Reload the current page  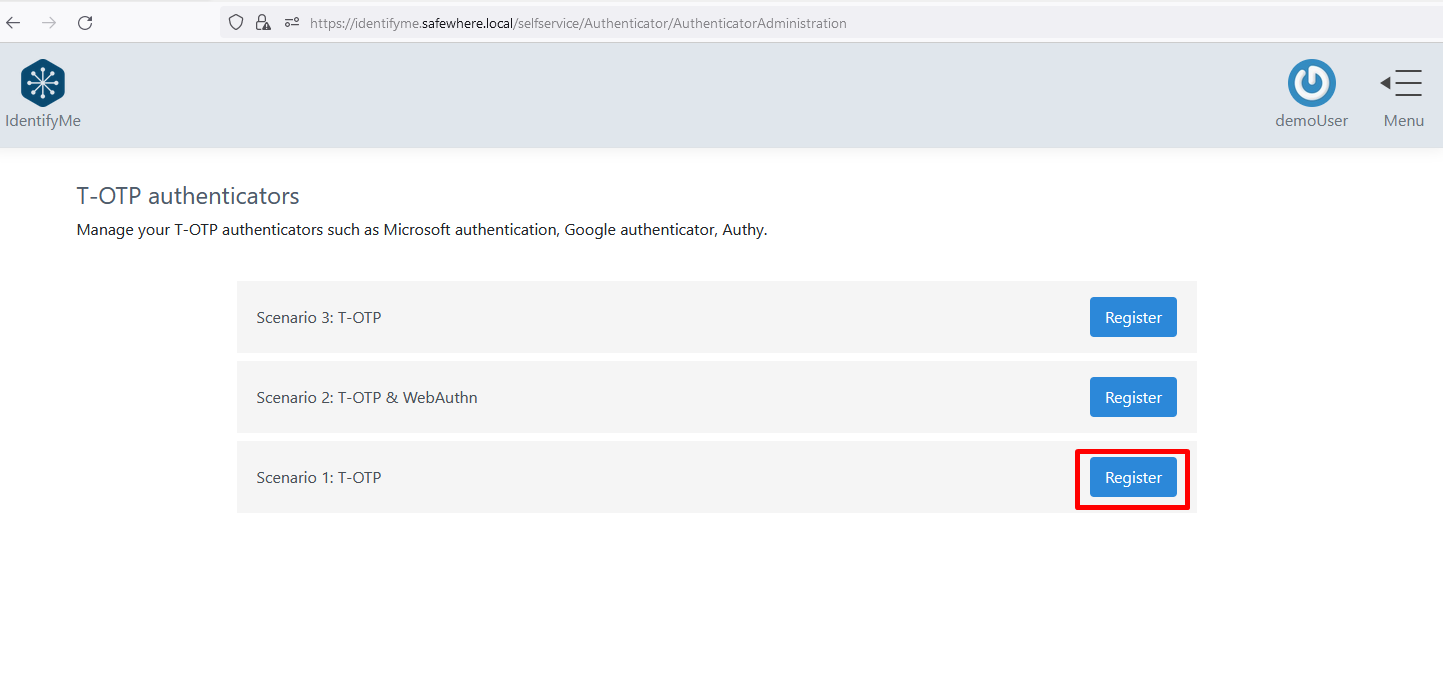85,23
